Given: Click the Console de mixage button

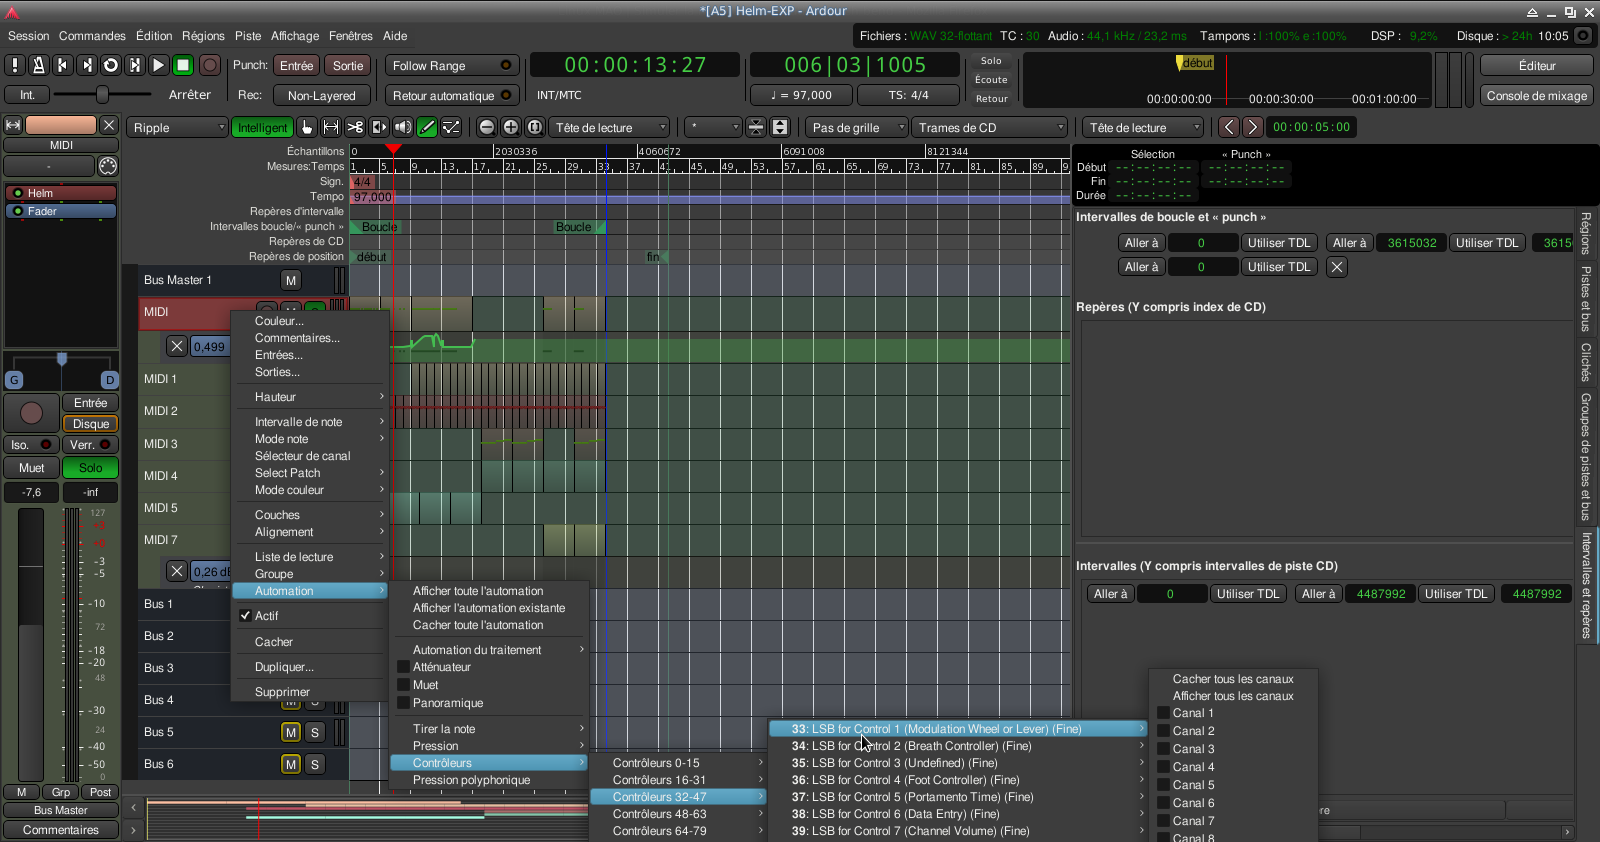Looking at the screenshot, I should coord(1536,96).
